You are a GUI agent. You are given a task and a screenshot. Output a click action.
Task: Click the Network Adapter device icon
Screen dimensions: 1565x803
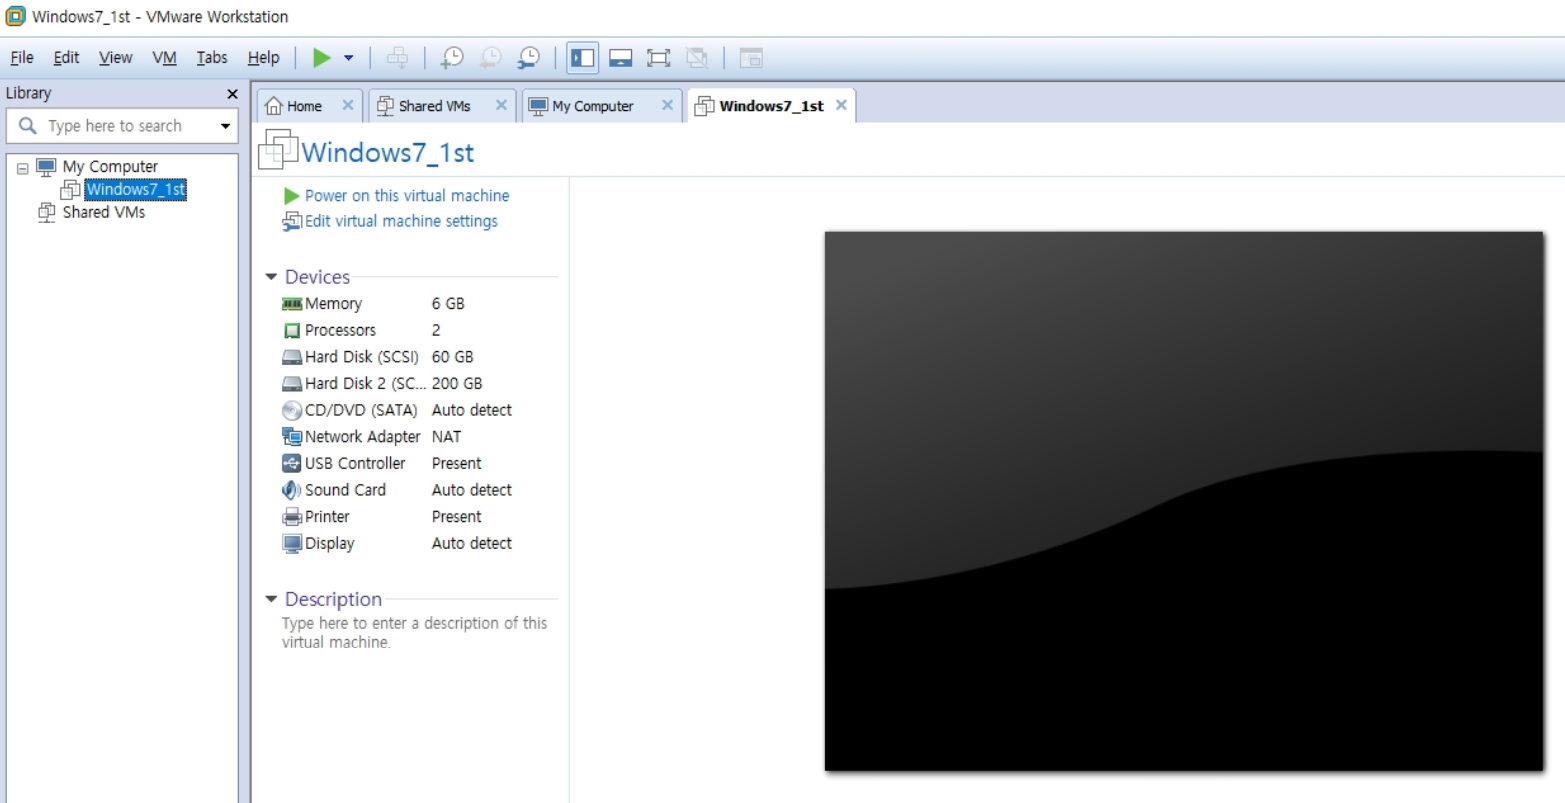point(292,437)
